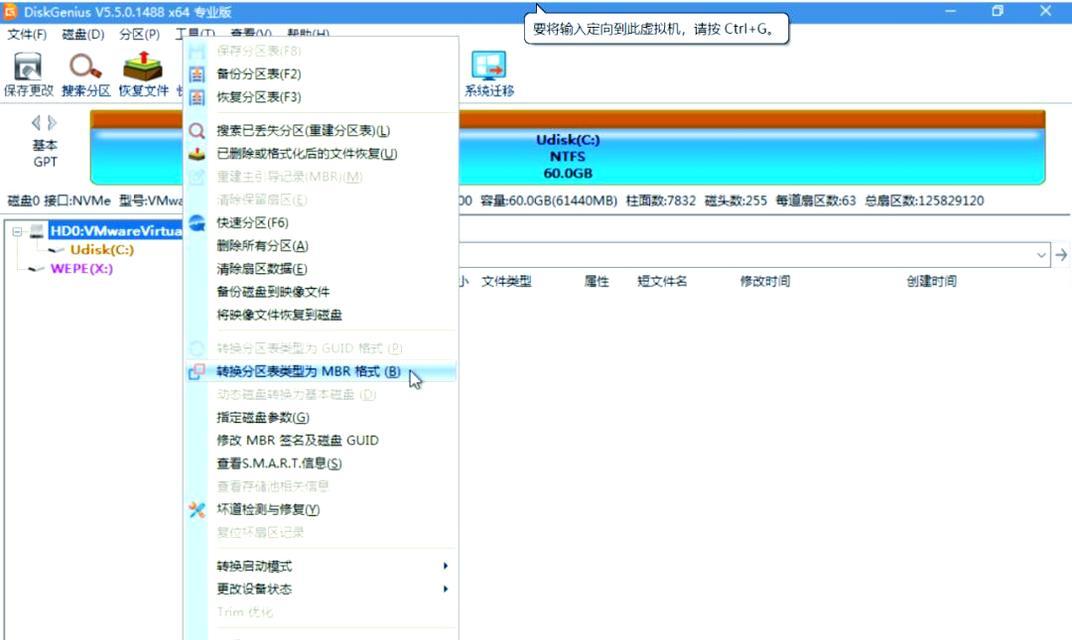Click the HD0 hard disk icon in tree
Viewport: 1072px width, 640px height.
37,231
